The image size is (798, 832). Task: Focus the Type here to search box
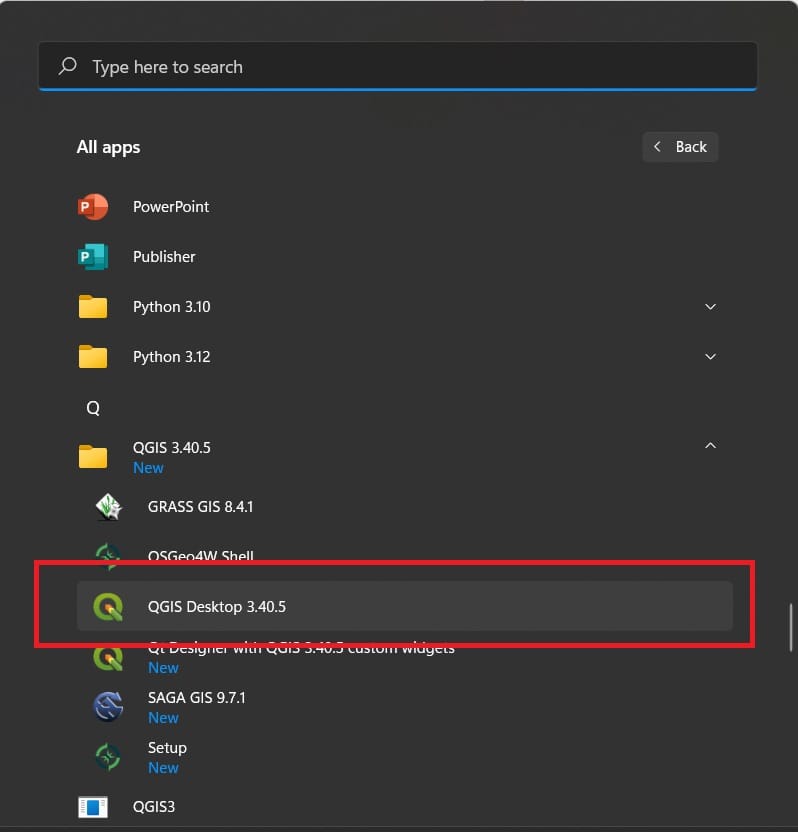[398, 66]
